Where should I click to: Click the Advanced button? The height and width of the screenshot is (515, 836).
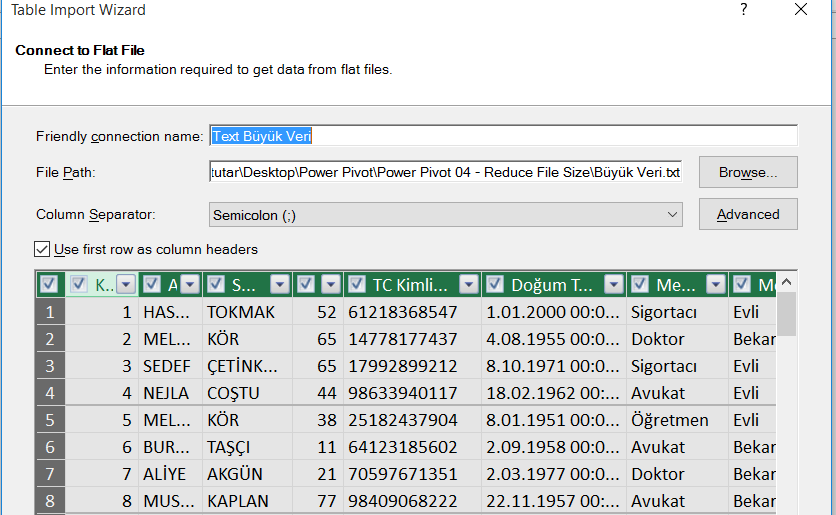click(x=747, y=214)
